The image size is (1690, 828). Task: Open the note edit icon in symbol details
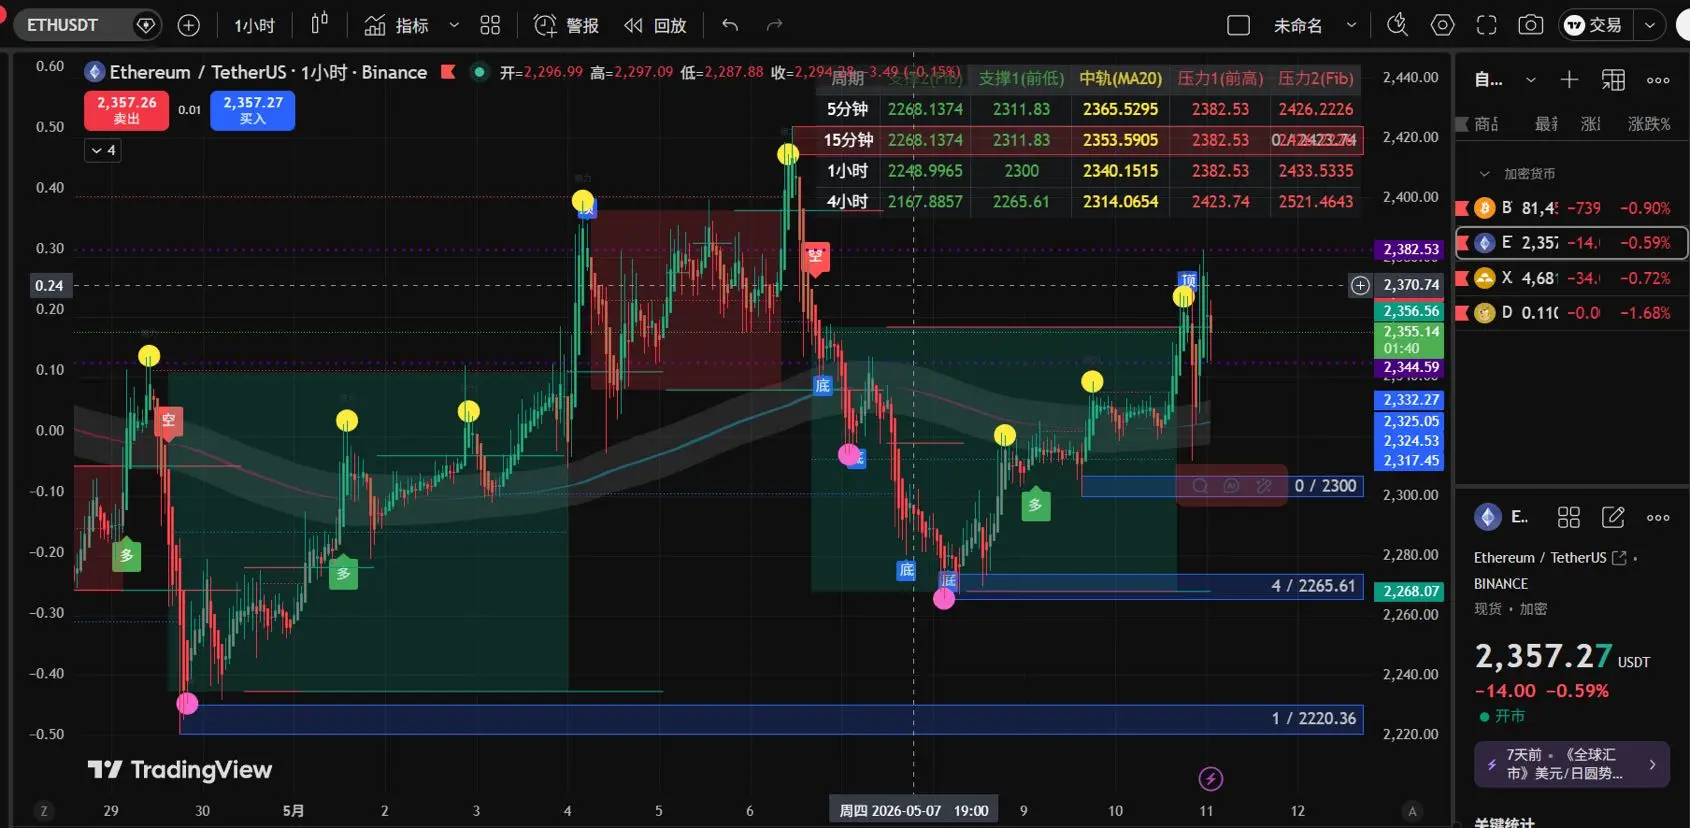1613,517
